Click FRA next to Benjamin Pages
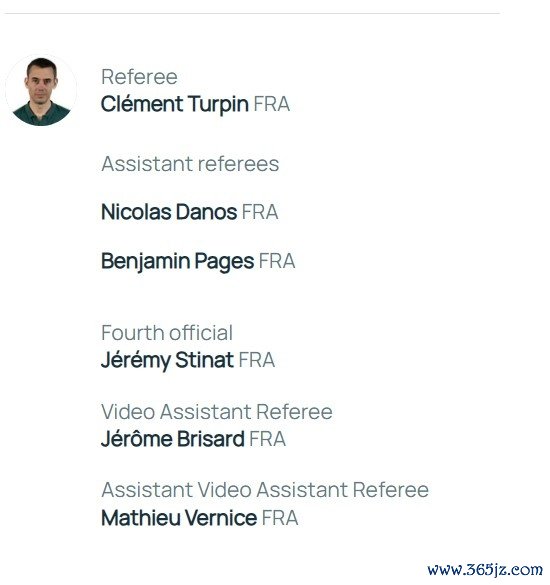This screenshot has height=585, width=550. (277, 261)
